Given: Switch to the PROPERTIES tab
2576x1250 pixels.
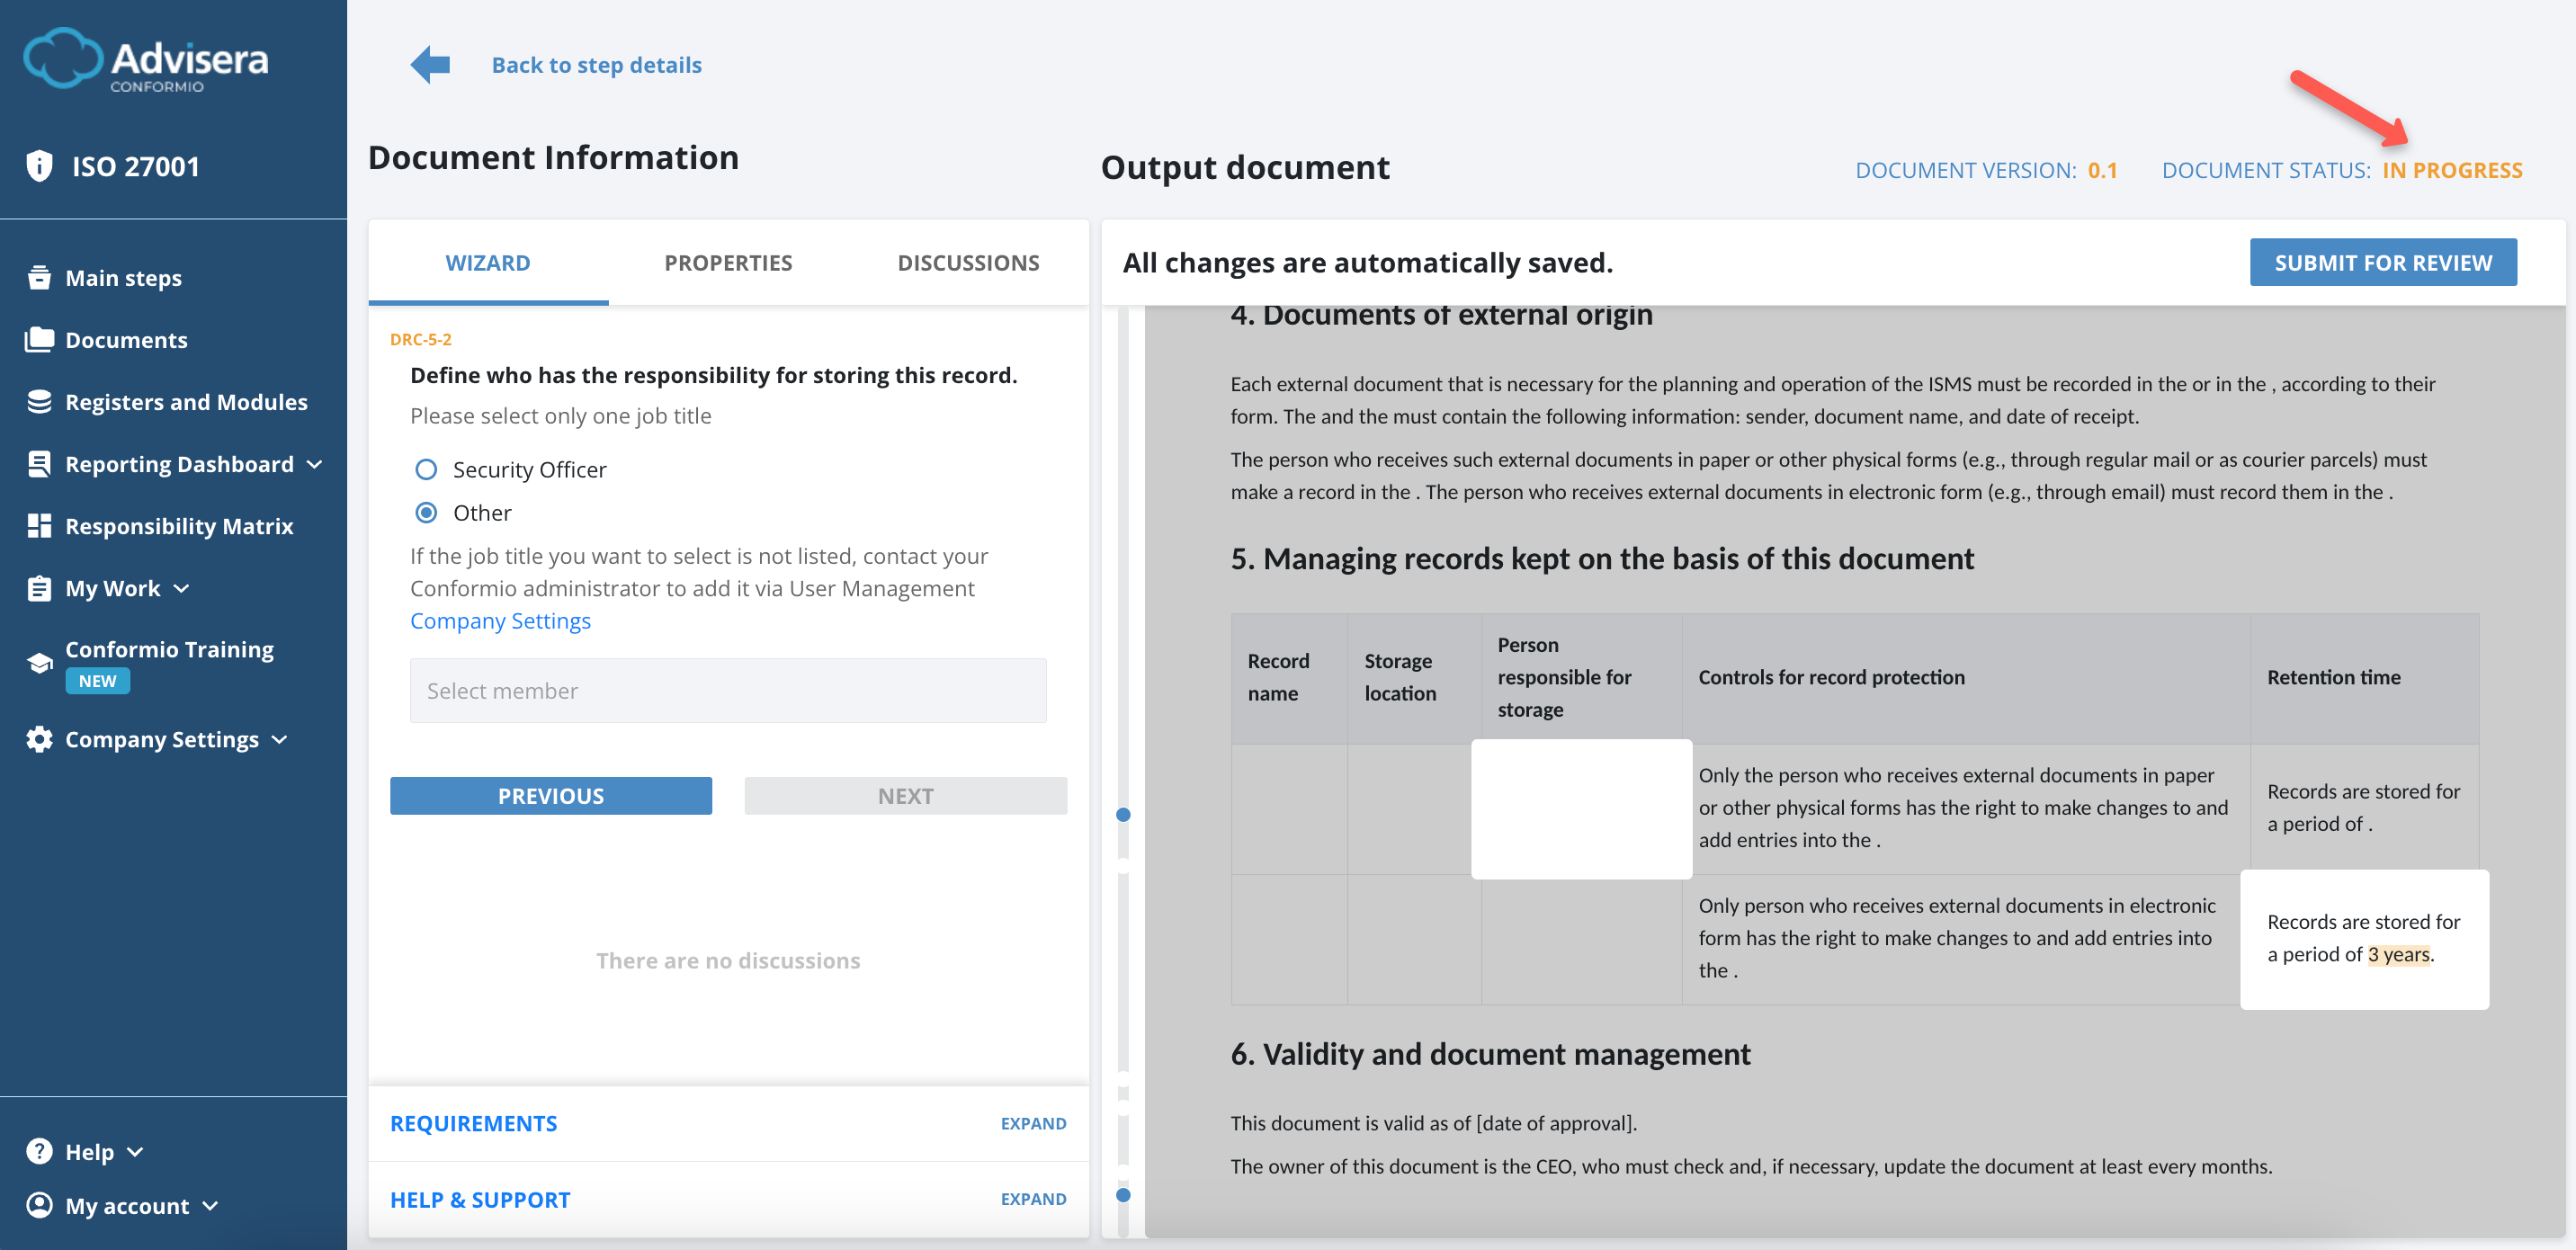Looking at the screenshot, I should pyautogui.click(x=728, y=262).
